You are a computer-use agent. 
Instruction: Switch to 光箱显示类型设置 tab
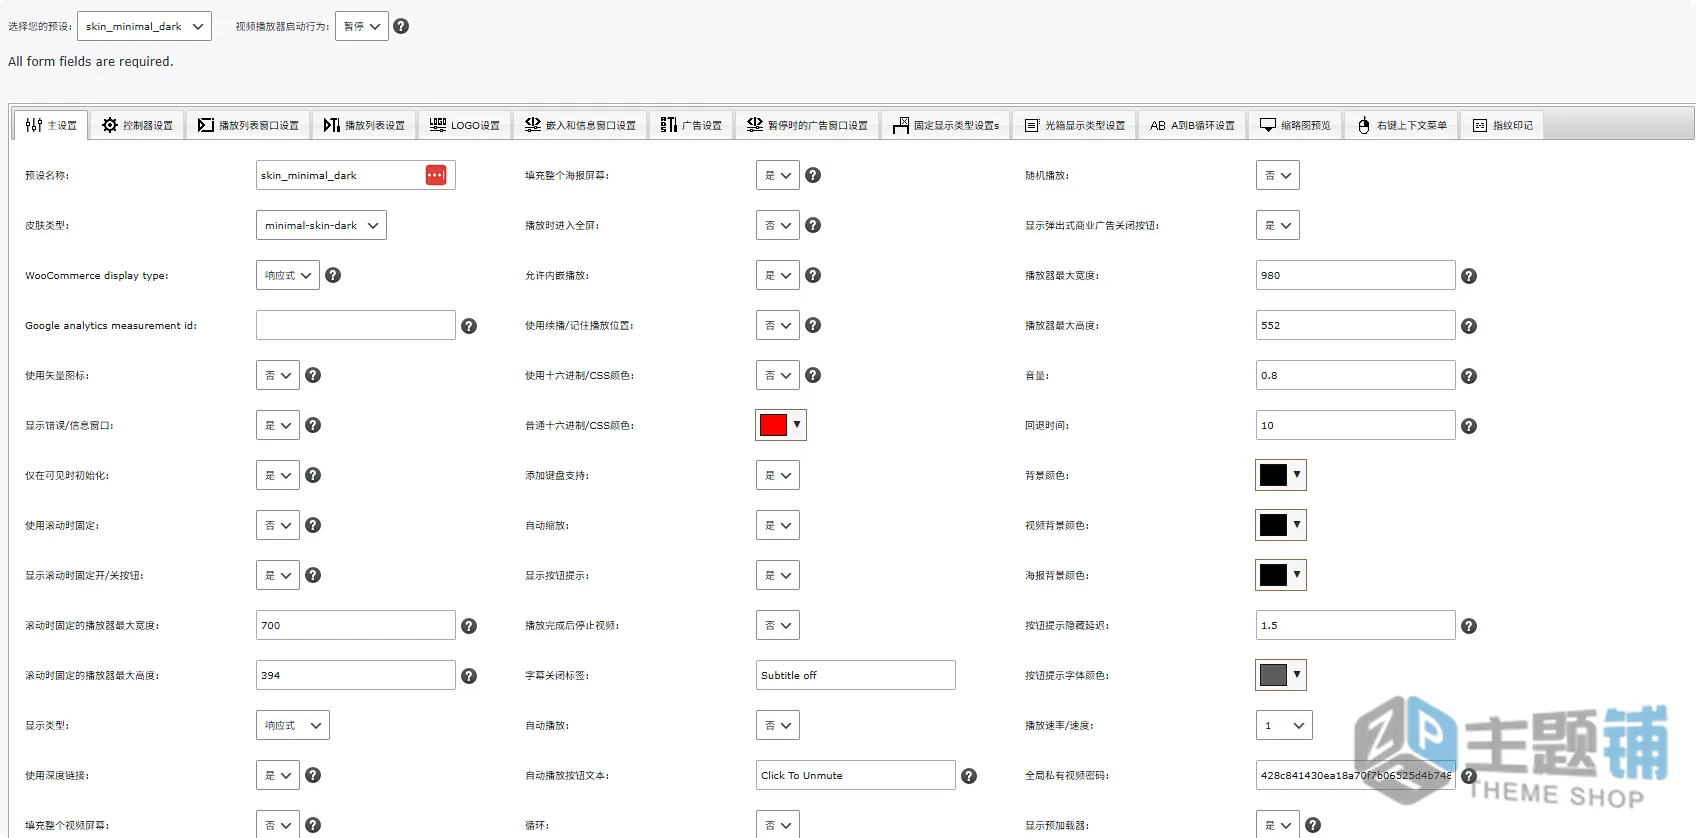click(1075, 125)
